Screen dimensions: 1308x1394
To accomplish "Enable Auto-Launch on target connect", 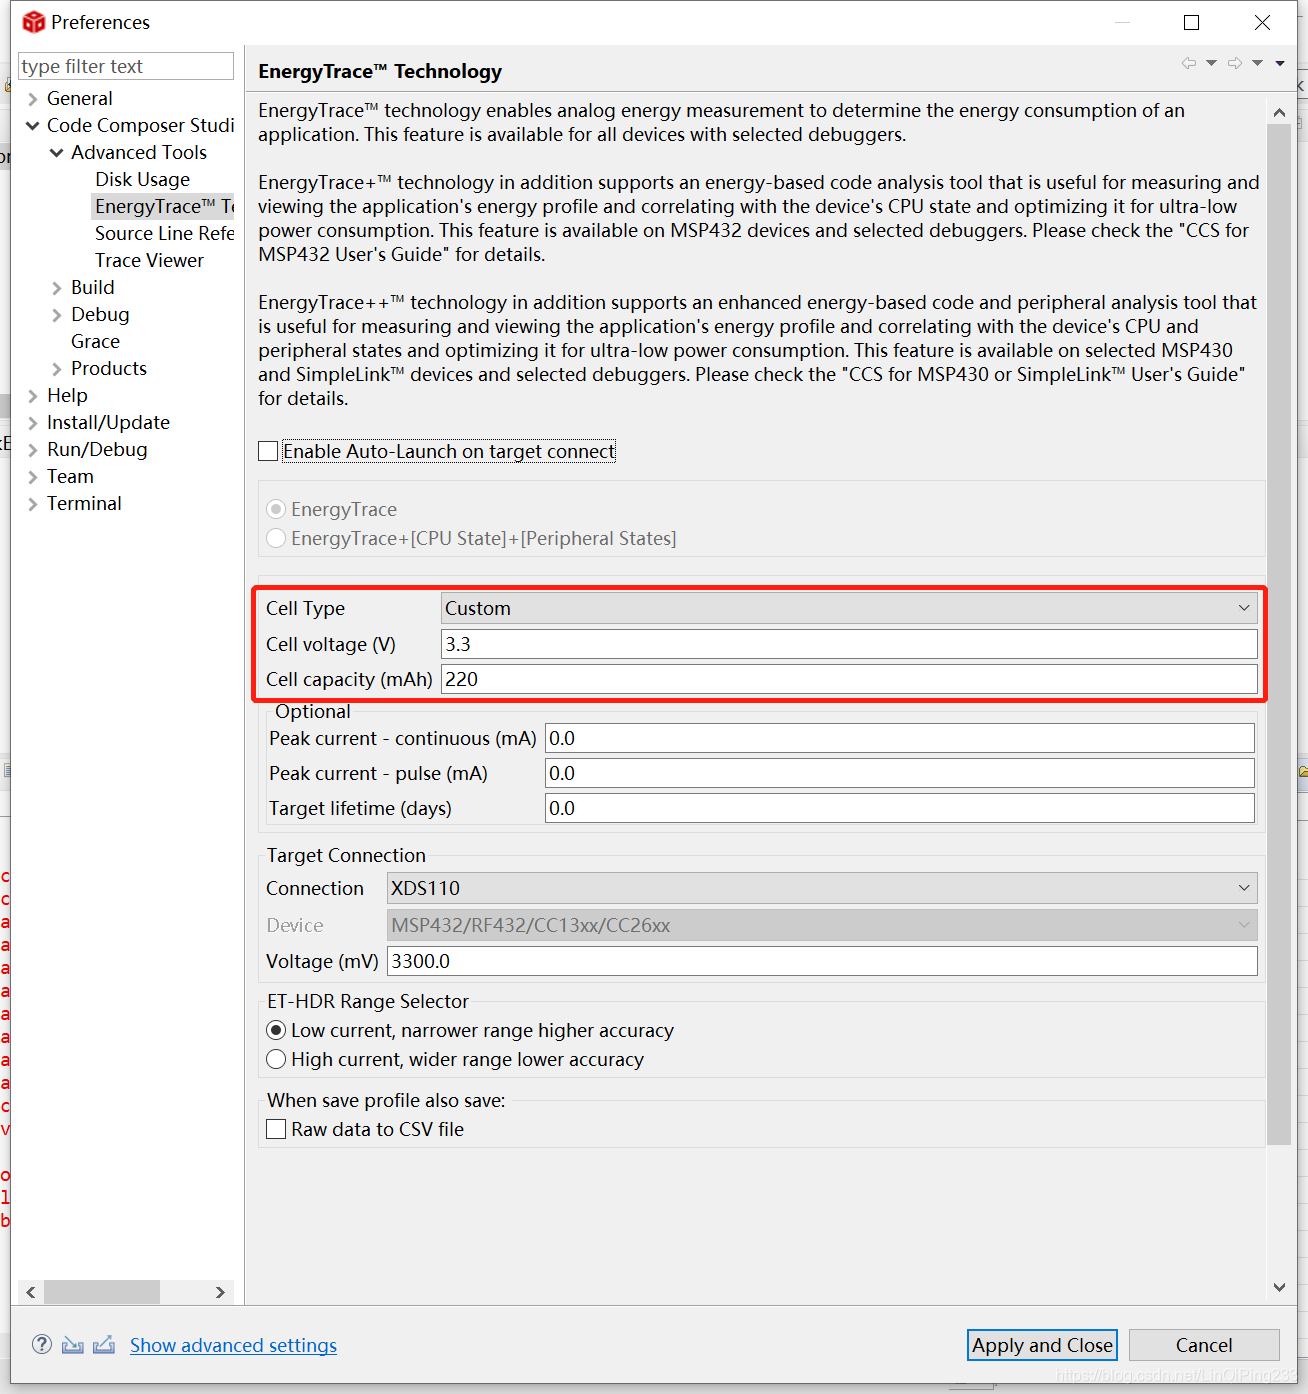I will tap(268, 451).
